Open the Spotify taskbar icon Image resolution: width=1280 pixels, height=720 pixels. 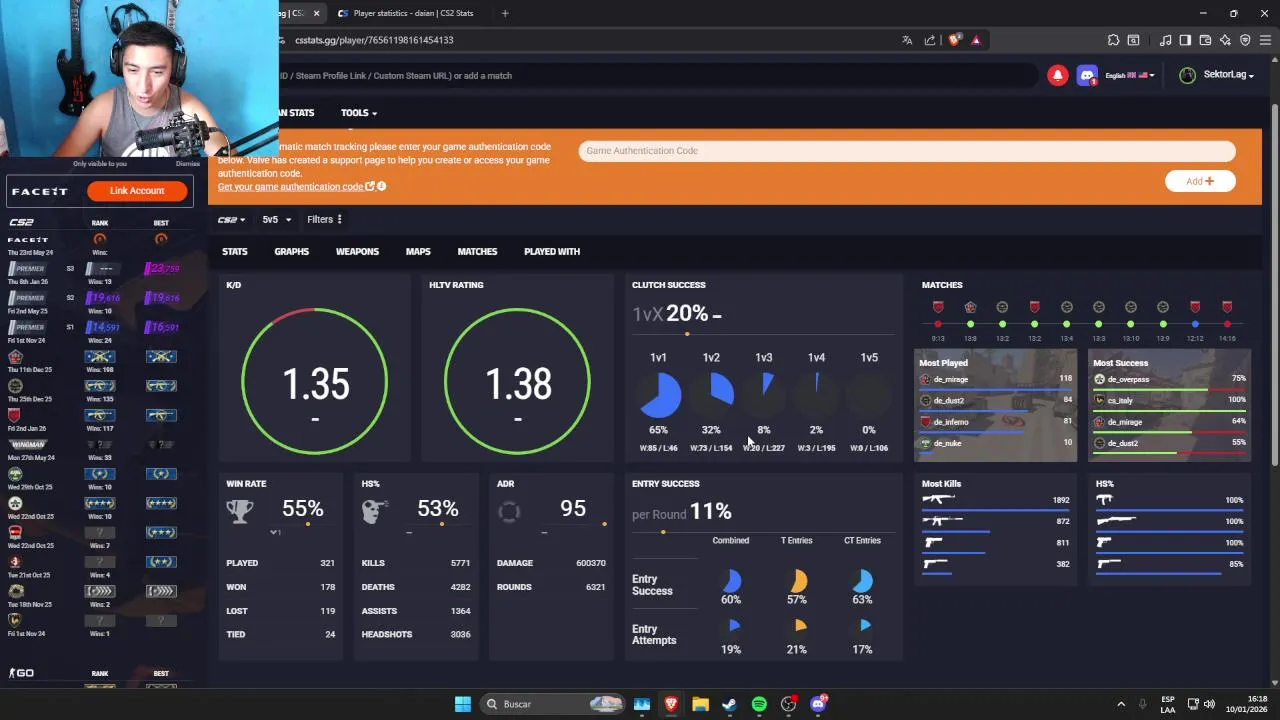pos(759,704)
